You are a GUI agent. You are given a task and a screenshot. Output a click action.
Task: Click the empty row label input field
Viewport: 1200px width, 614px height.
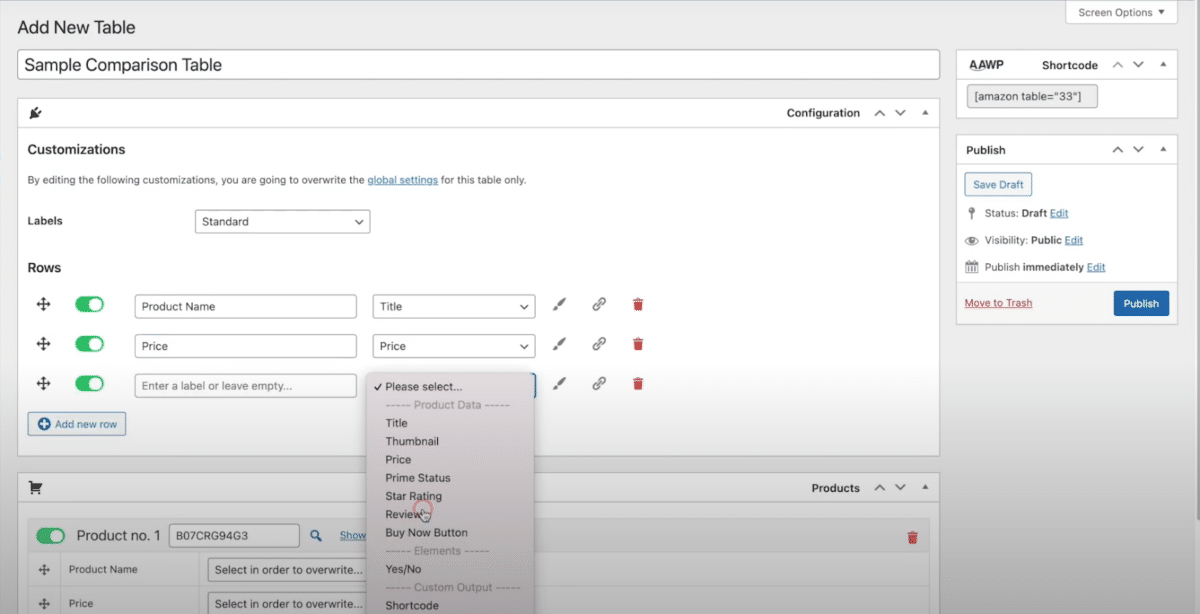pos(245,385)
